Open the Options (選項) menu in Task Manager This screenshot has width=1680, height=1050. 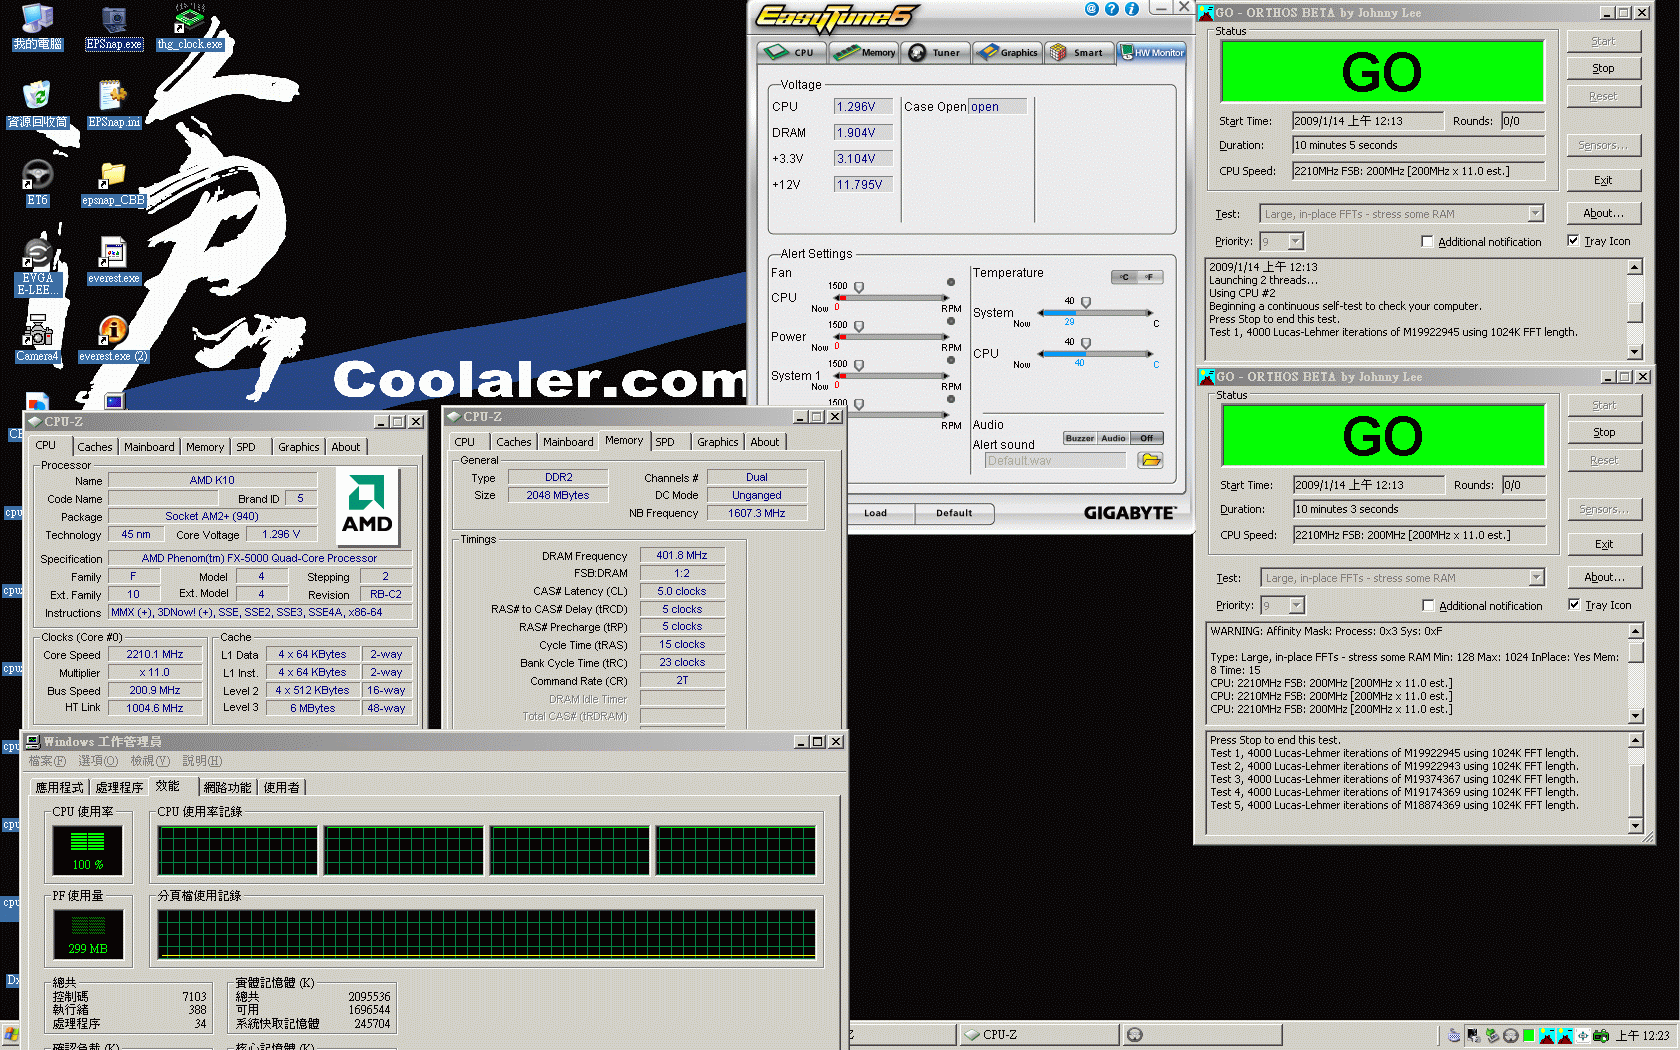point(98,761)
